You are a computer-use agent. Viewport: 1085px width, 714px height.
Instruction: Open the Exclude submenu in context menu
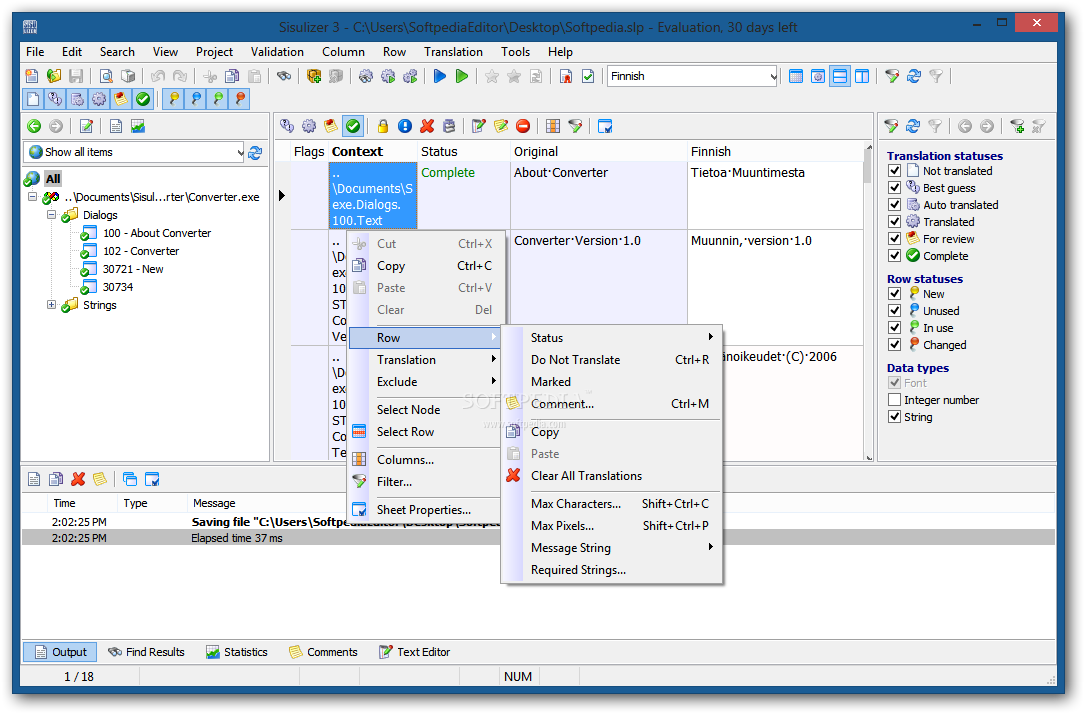coord(425,382)
